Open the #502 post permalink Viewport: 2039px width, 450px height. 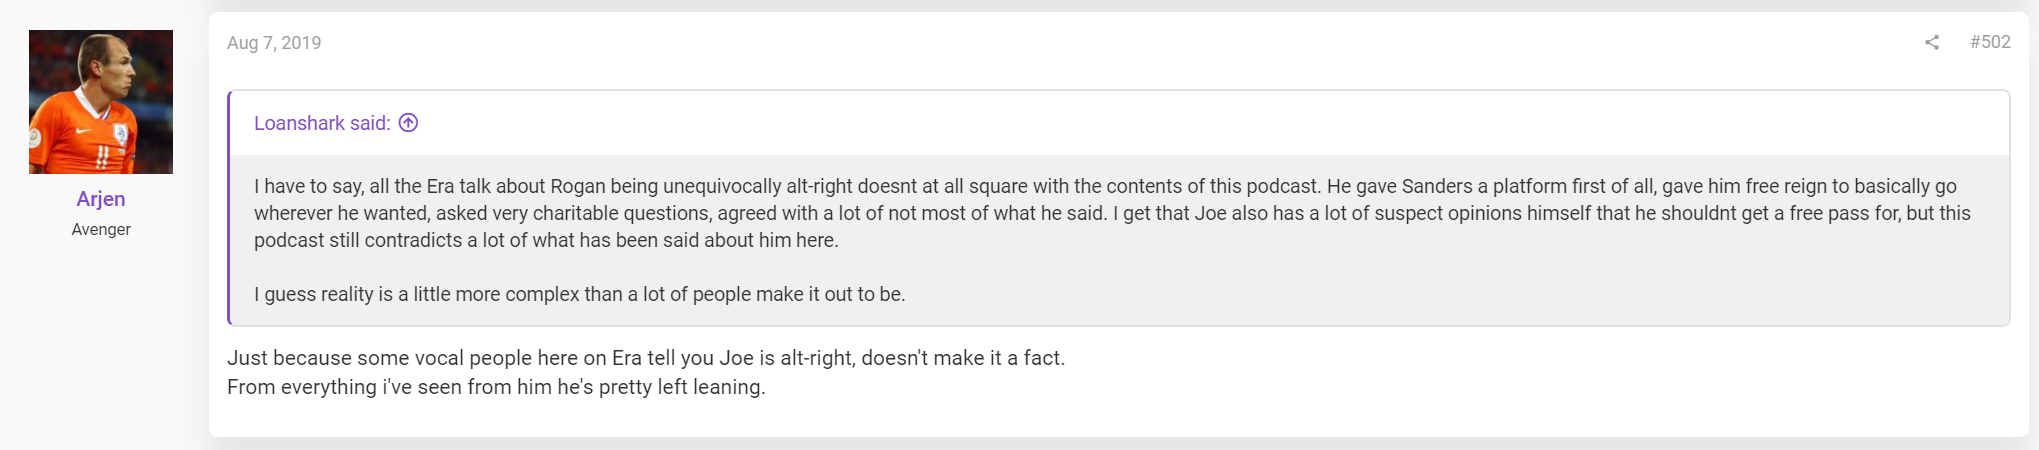pyautogui.click(x=1990, y=42)
